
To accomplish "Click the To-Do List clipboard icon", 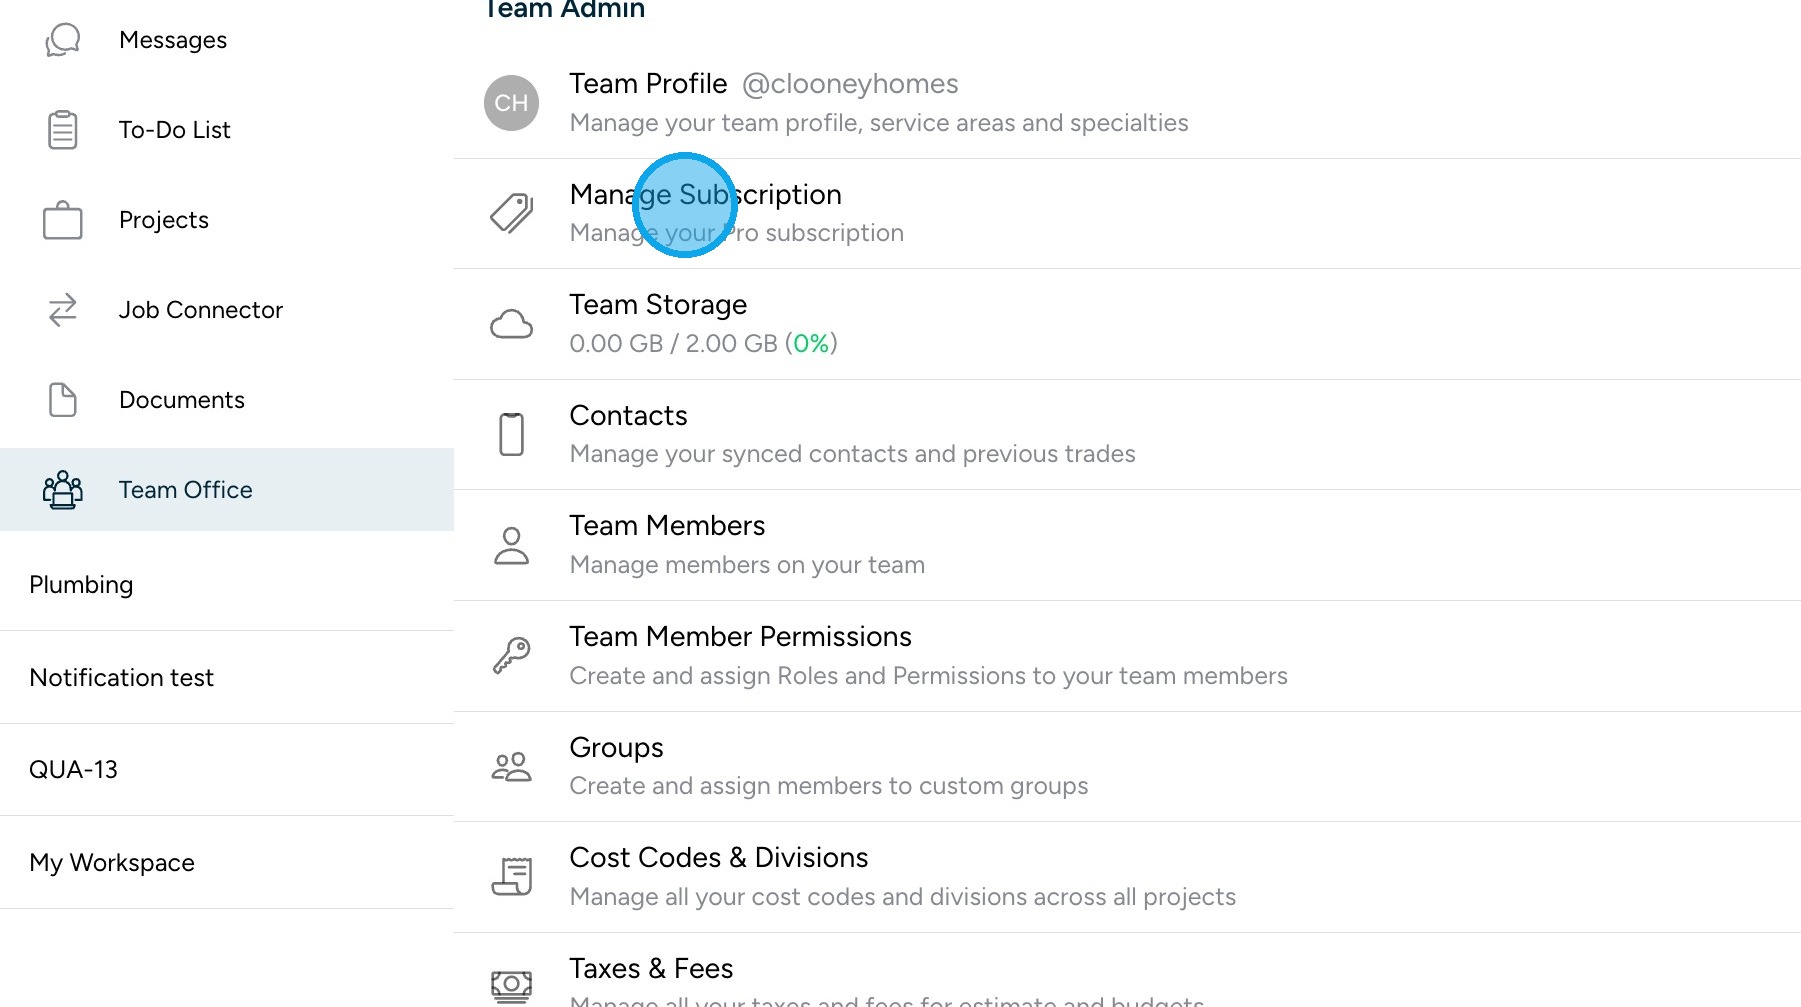I will click(x=62, y=130).
